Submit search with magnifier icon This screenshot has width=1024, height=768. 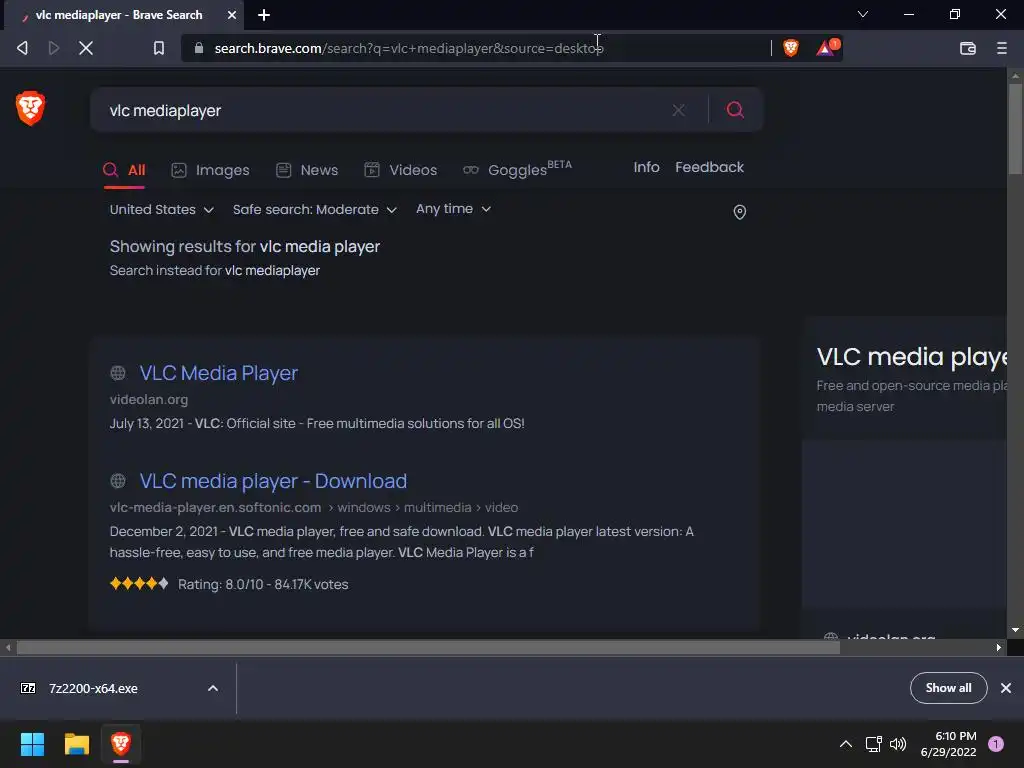click(735, 110)
